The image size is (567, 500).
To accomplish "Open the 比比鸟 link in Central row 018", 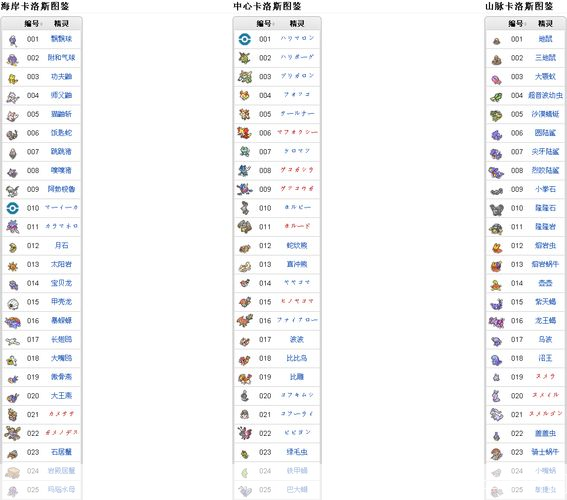I will click(x=297, y=358).
